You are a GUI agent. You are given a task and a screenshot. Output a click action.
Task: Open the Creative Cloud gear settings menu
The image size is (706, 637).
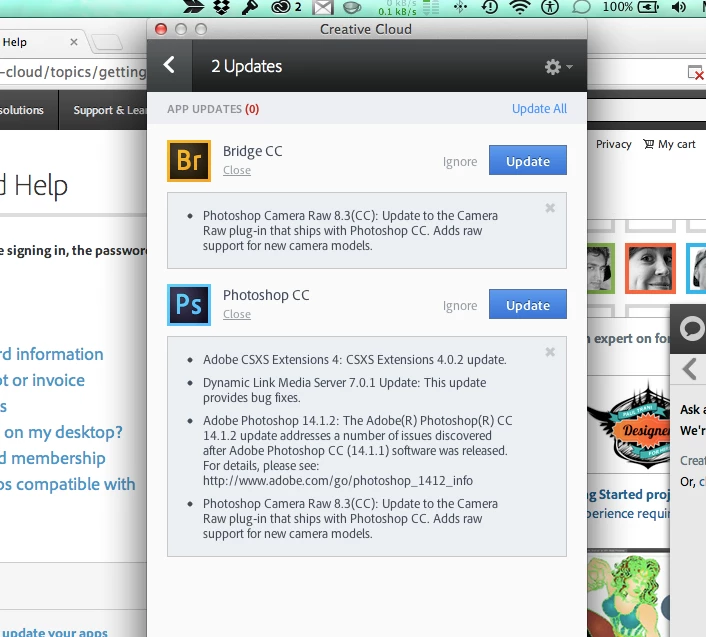pyautogui.click(x=558, y=67)
